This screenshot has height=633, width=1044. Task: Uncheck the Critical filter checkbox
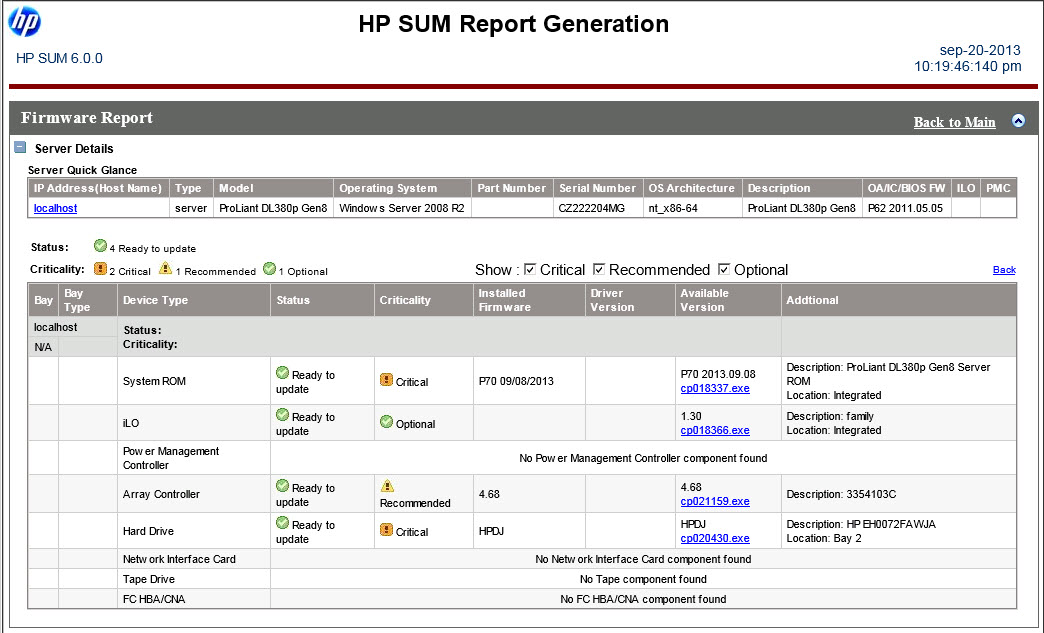(530, 269)
